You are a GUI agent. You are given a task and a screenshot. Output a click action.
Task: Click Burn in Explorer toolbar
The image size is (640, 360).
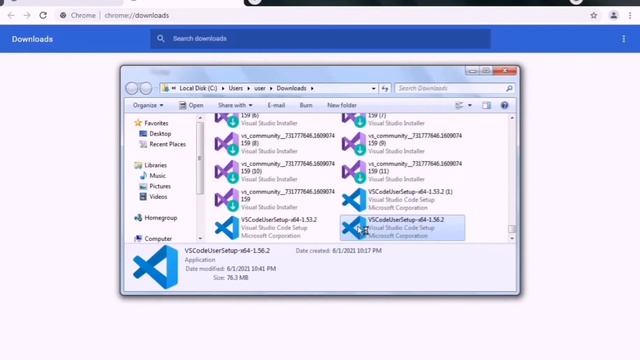click(306, 105)
